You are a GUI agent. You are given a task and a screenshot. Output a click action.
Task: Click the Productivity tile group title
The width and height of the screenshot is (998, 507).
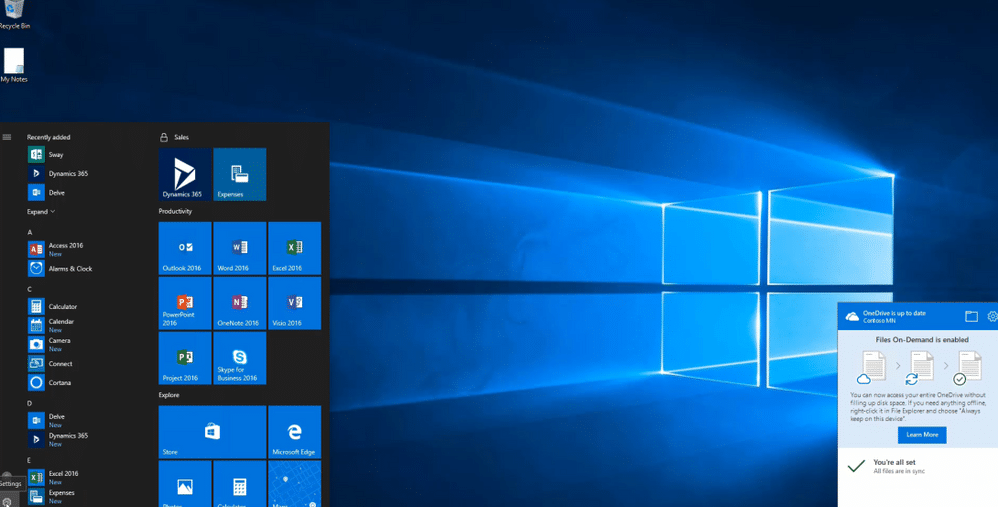(175, 211)
